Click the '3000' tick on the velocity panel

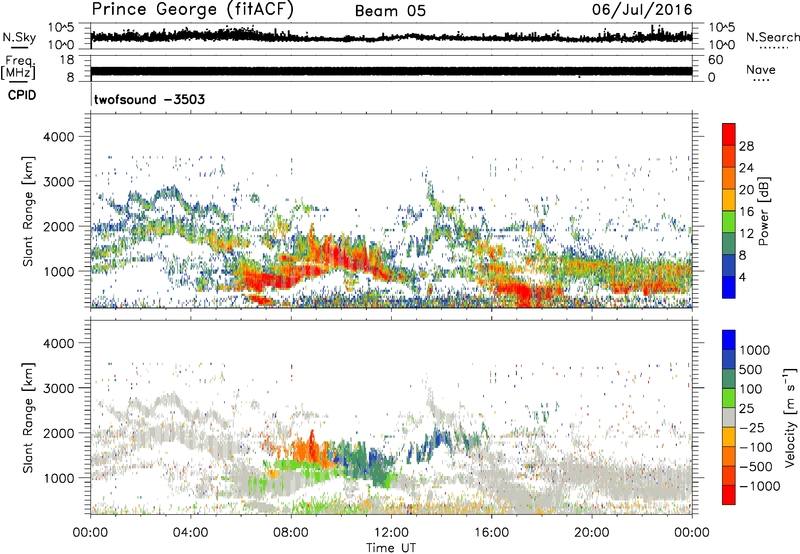pos(59,388)
